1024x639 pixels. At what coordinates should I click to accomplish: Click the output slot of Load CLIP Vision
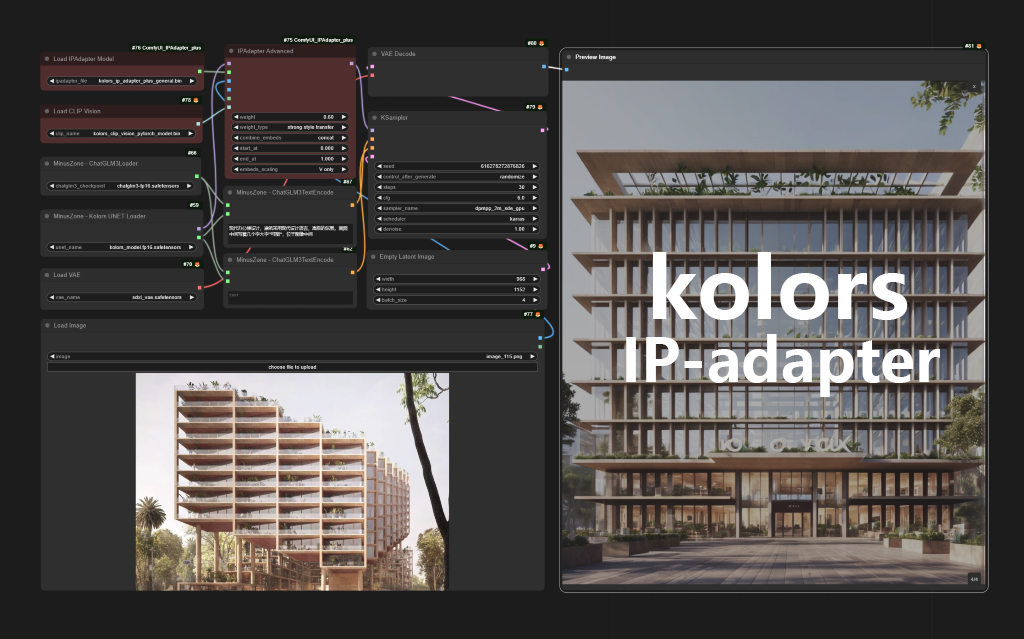click(199, 123)
